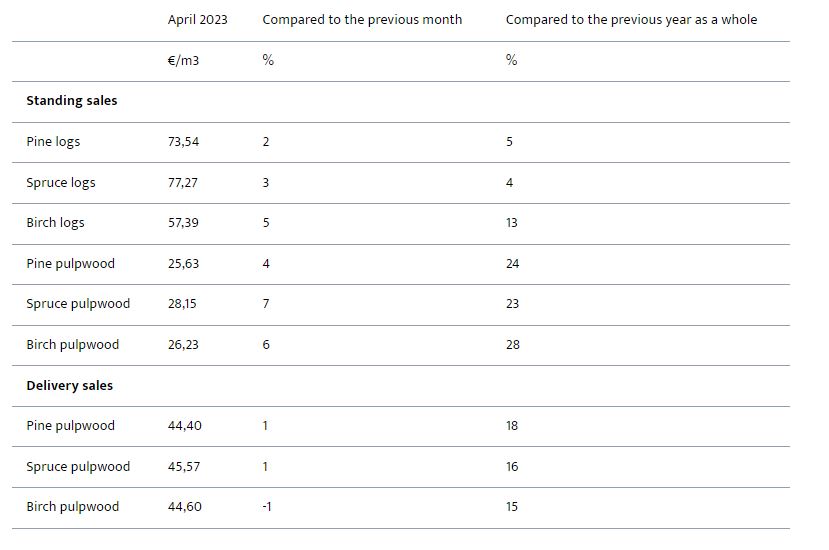Viewport: 829px width, 550px height.
Task: Click Spruce pulpwood under Delivery sales
Action: coord(78,467)
